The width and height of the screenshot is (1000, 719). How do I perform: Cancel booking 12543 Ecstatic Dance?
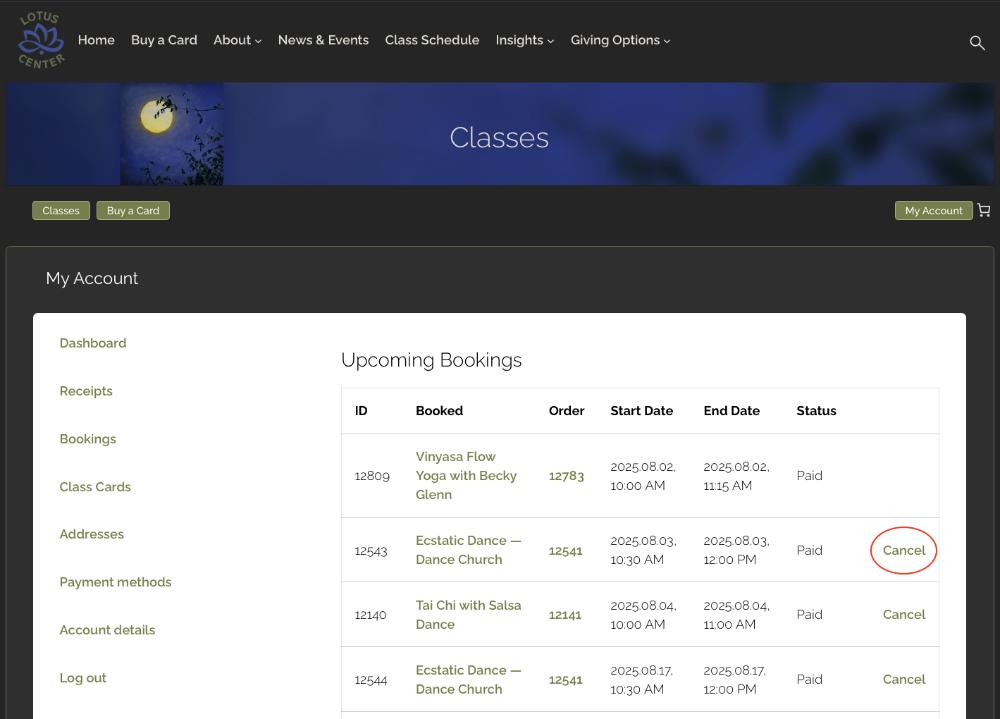click(904, 550)
